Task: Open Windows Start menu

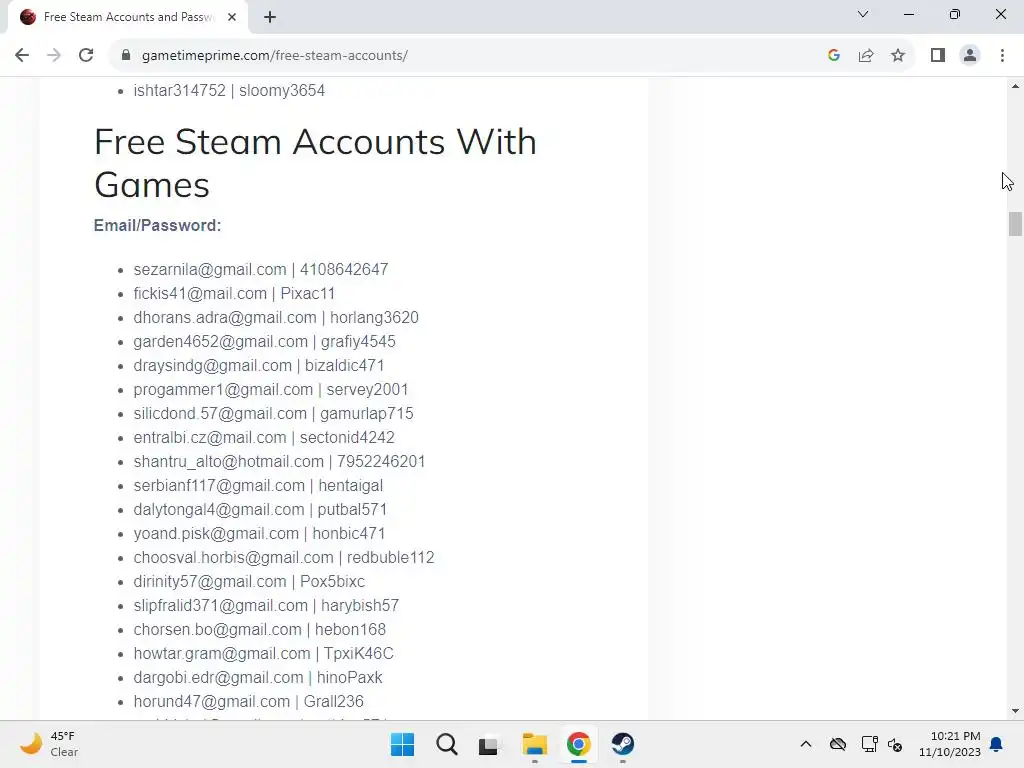Action: click(402, 744)
